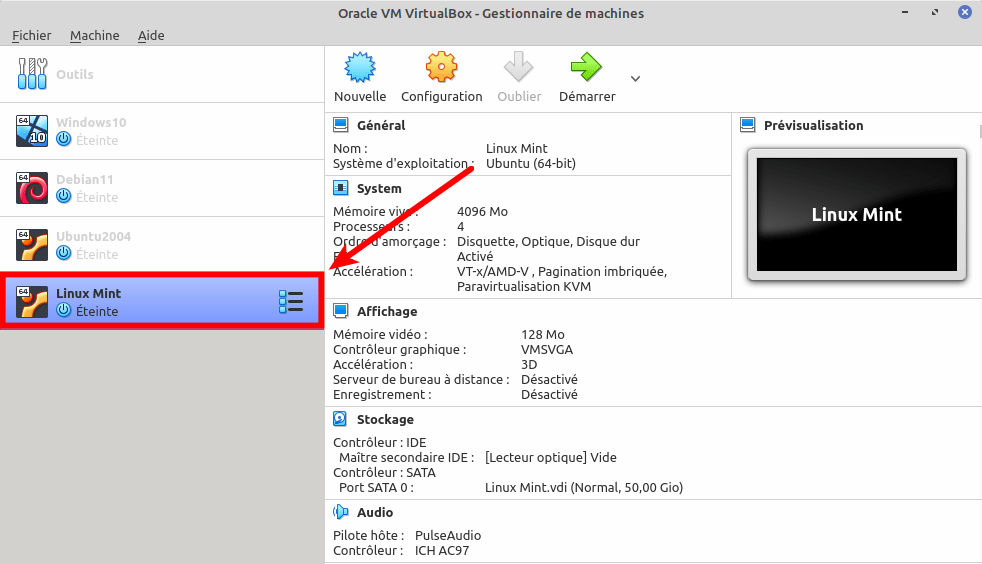Open the Aide menu
Image resolution: width=982 pixels, height=564 pixels.
(151, 36)
